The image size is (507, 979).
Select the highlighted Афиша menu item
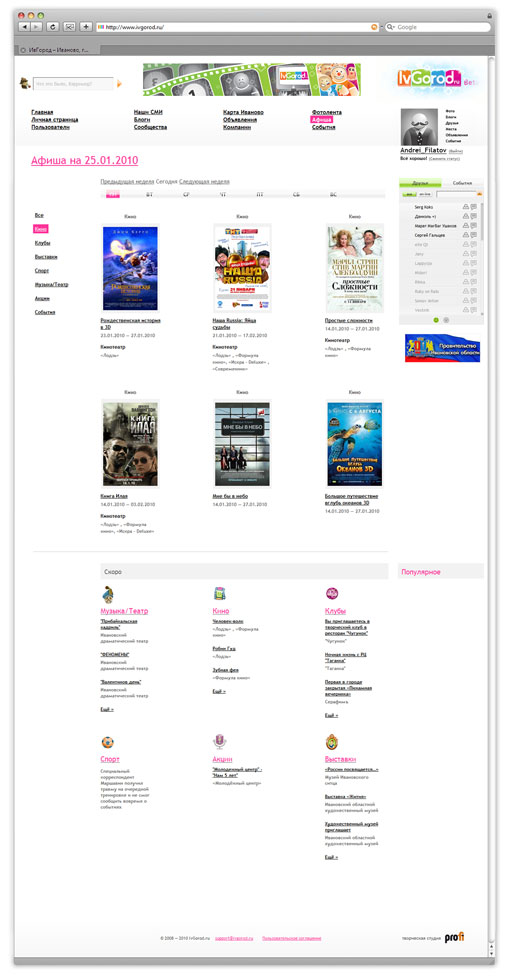[322, 119]
